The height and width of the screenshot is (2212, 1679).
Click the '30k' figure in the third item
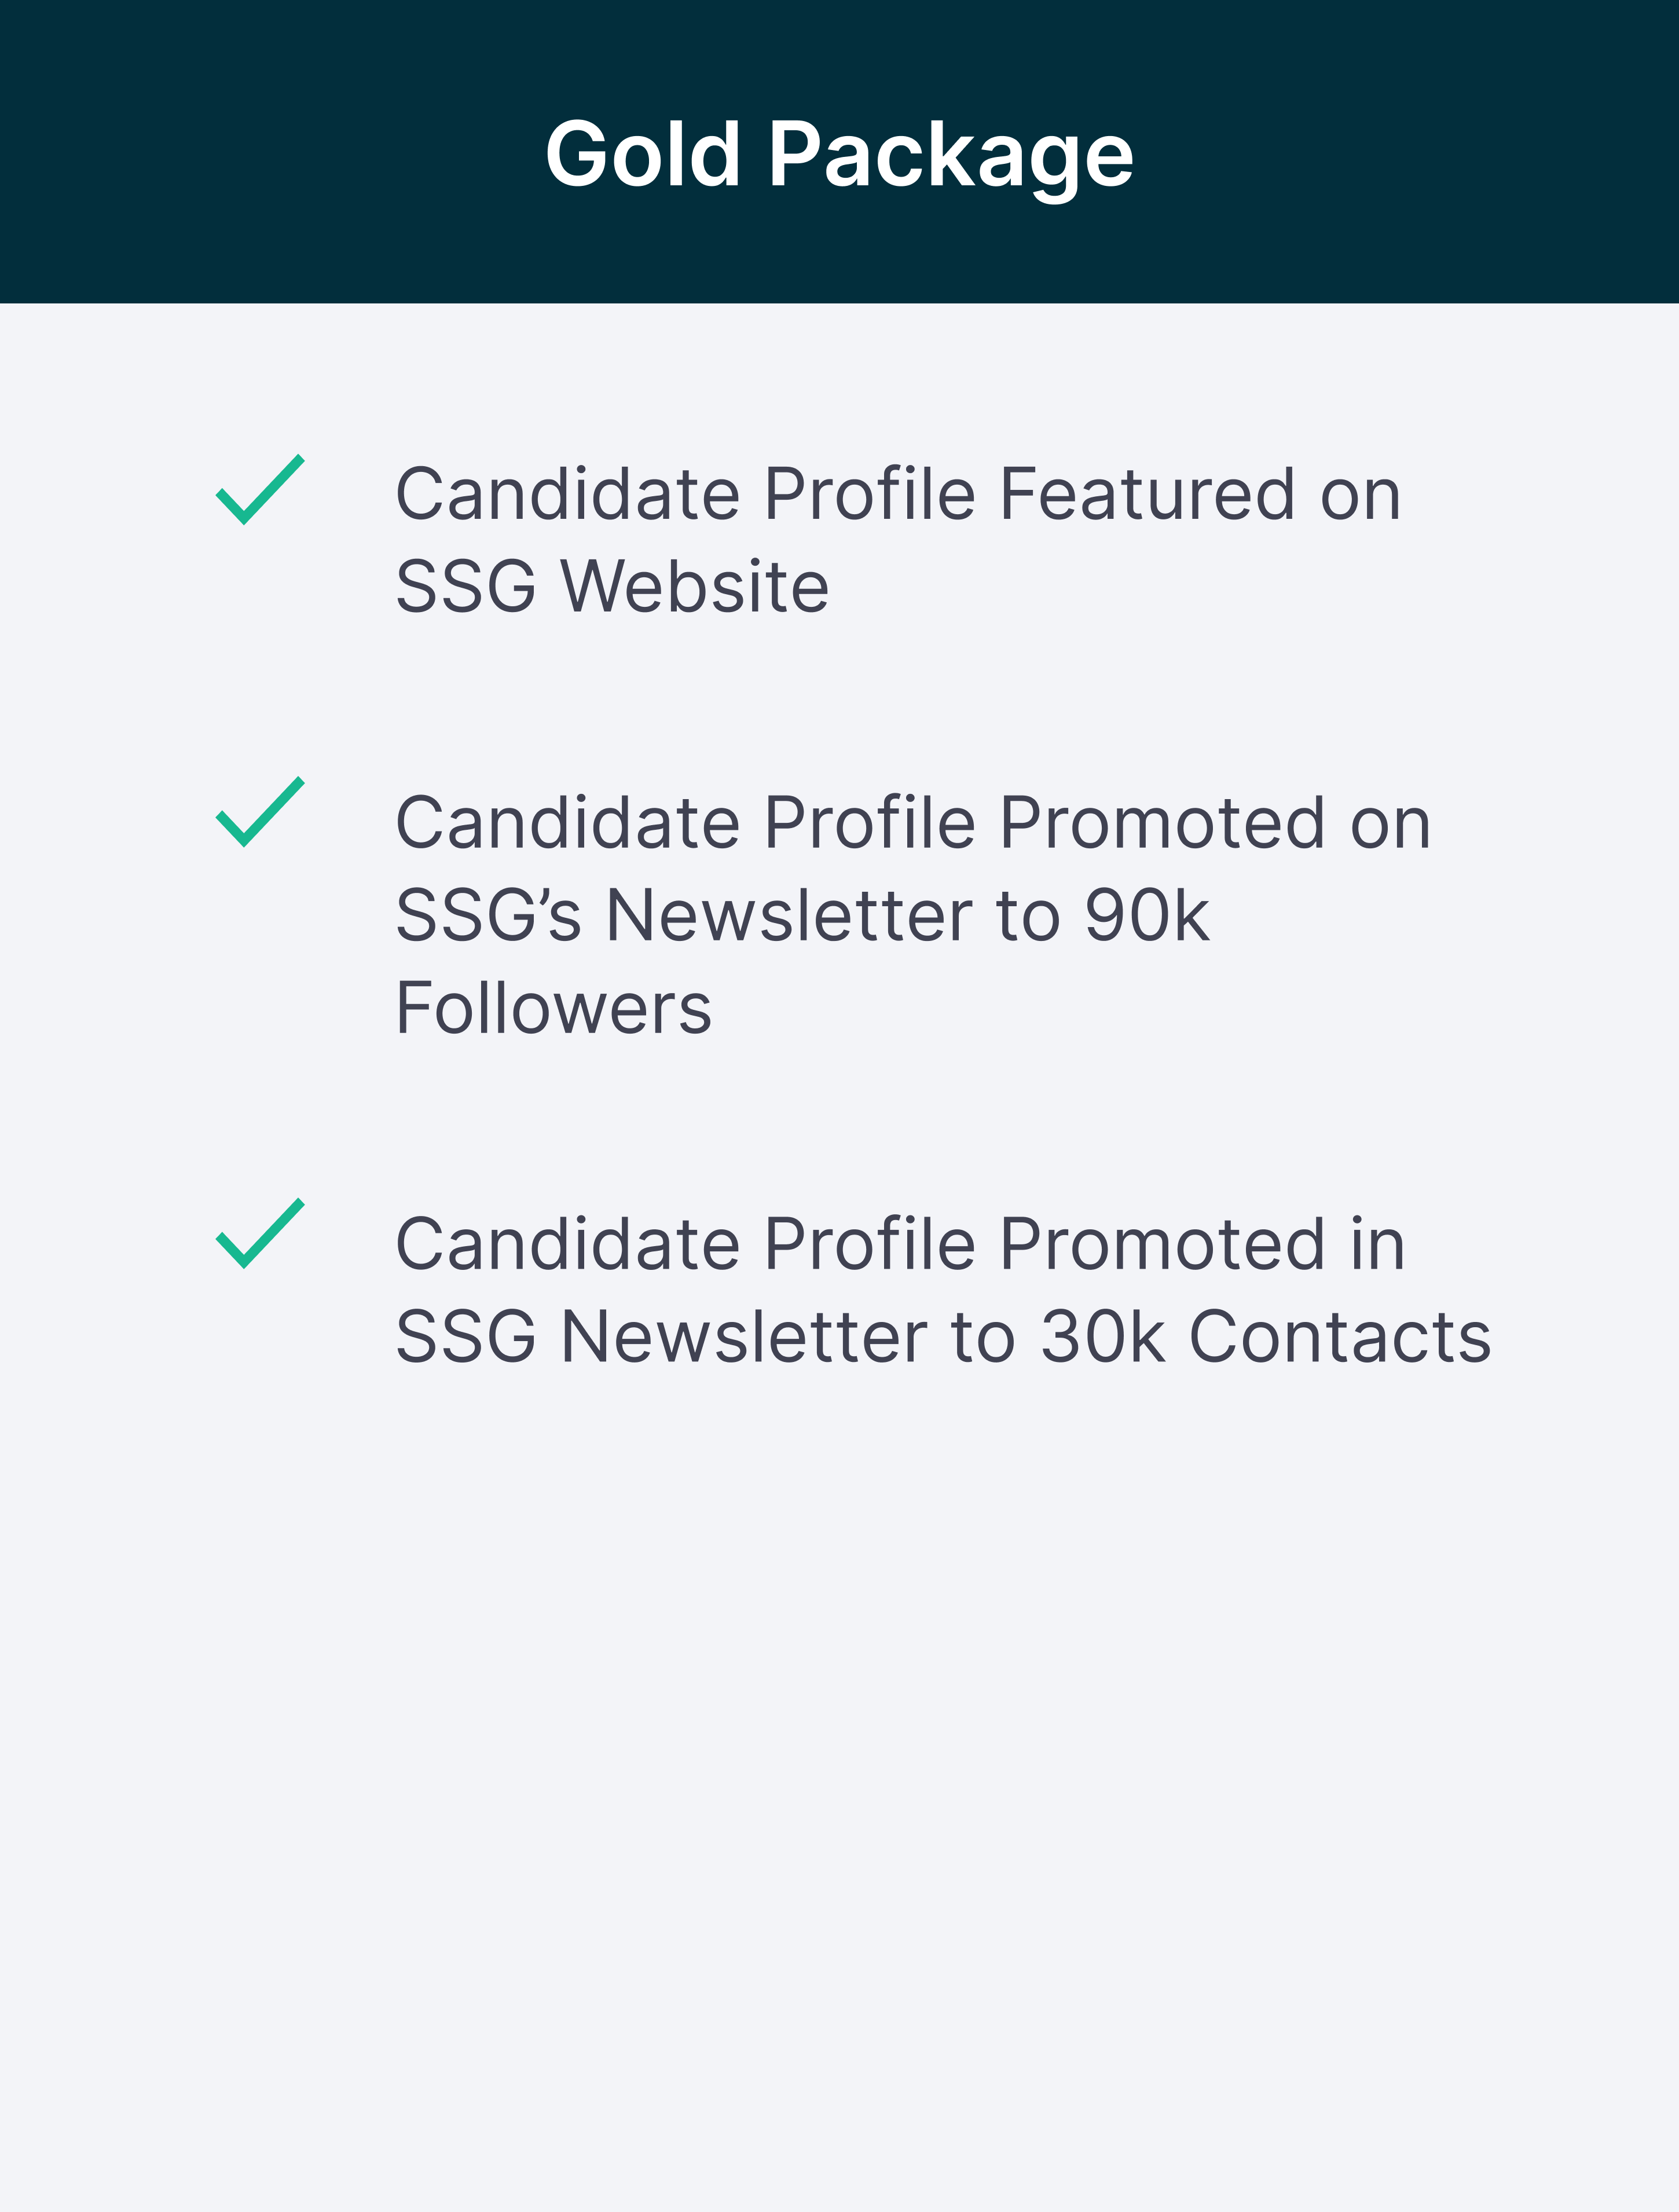pos(1103,1337)
